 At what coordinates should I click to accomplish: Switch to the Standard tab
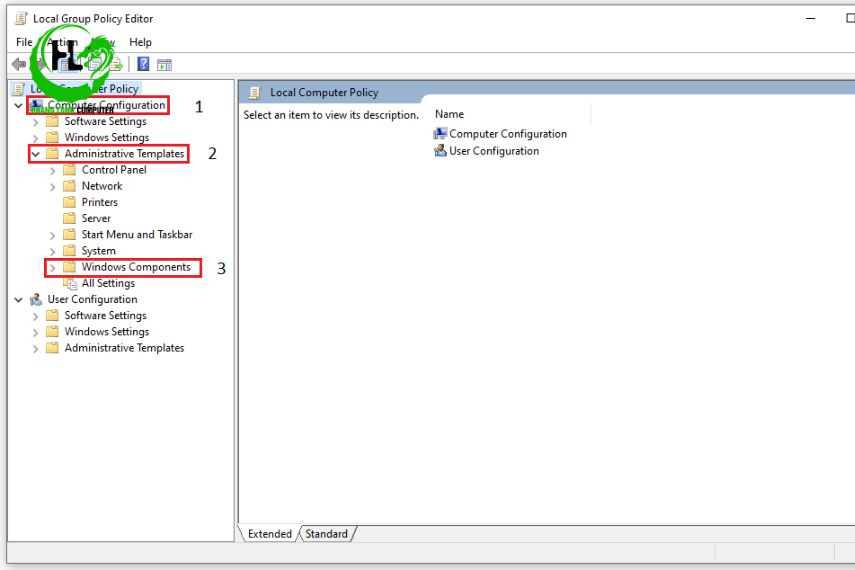tap(326, 533)
